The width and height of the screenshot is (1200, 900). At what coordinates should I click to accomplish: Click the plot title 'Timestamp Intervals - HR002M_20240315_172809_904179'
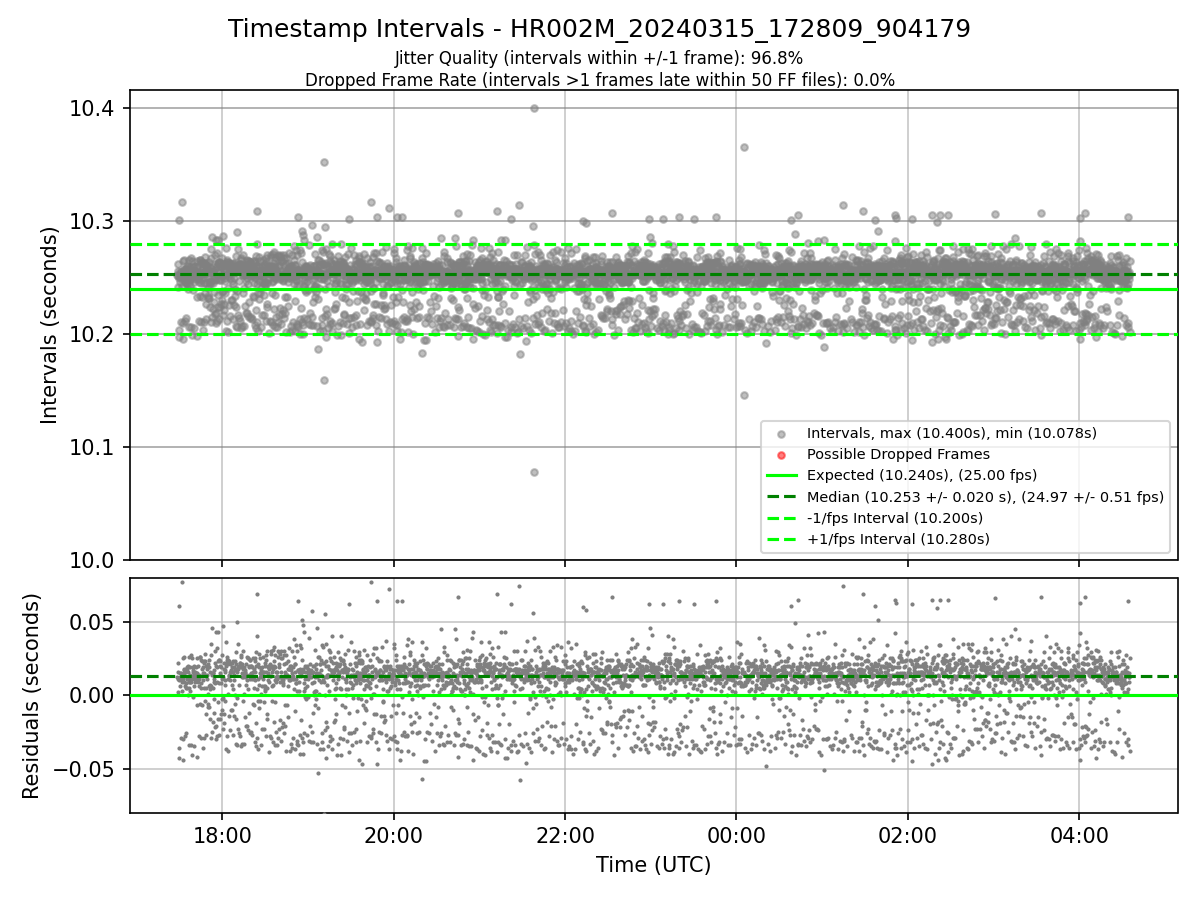pyautogui.click(x=599, y=29)
